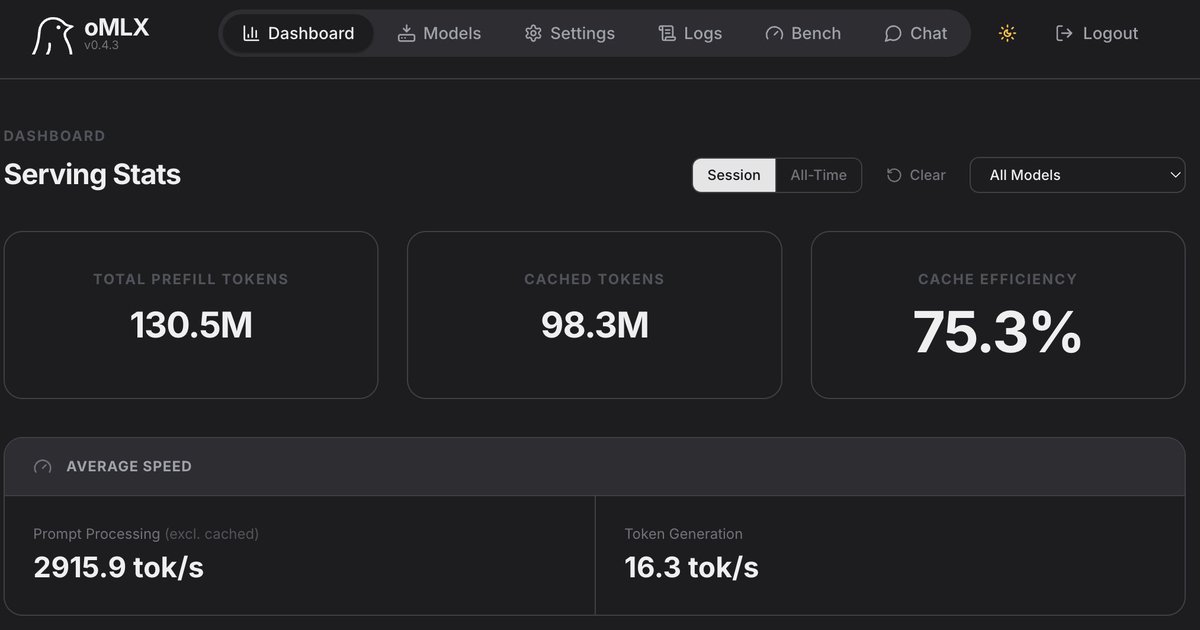
Task: Log out using the Logout link
Action: 1097,33
